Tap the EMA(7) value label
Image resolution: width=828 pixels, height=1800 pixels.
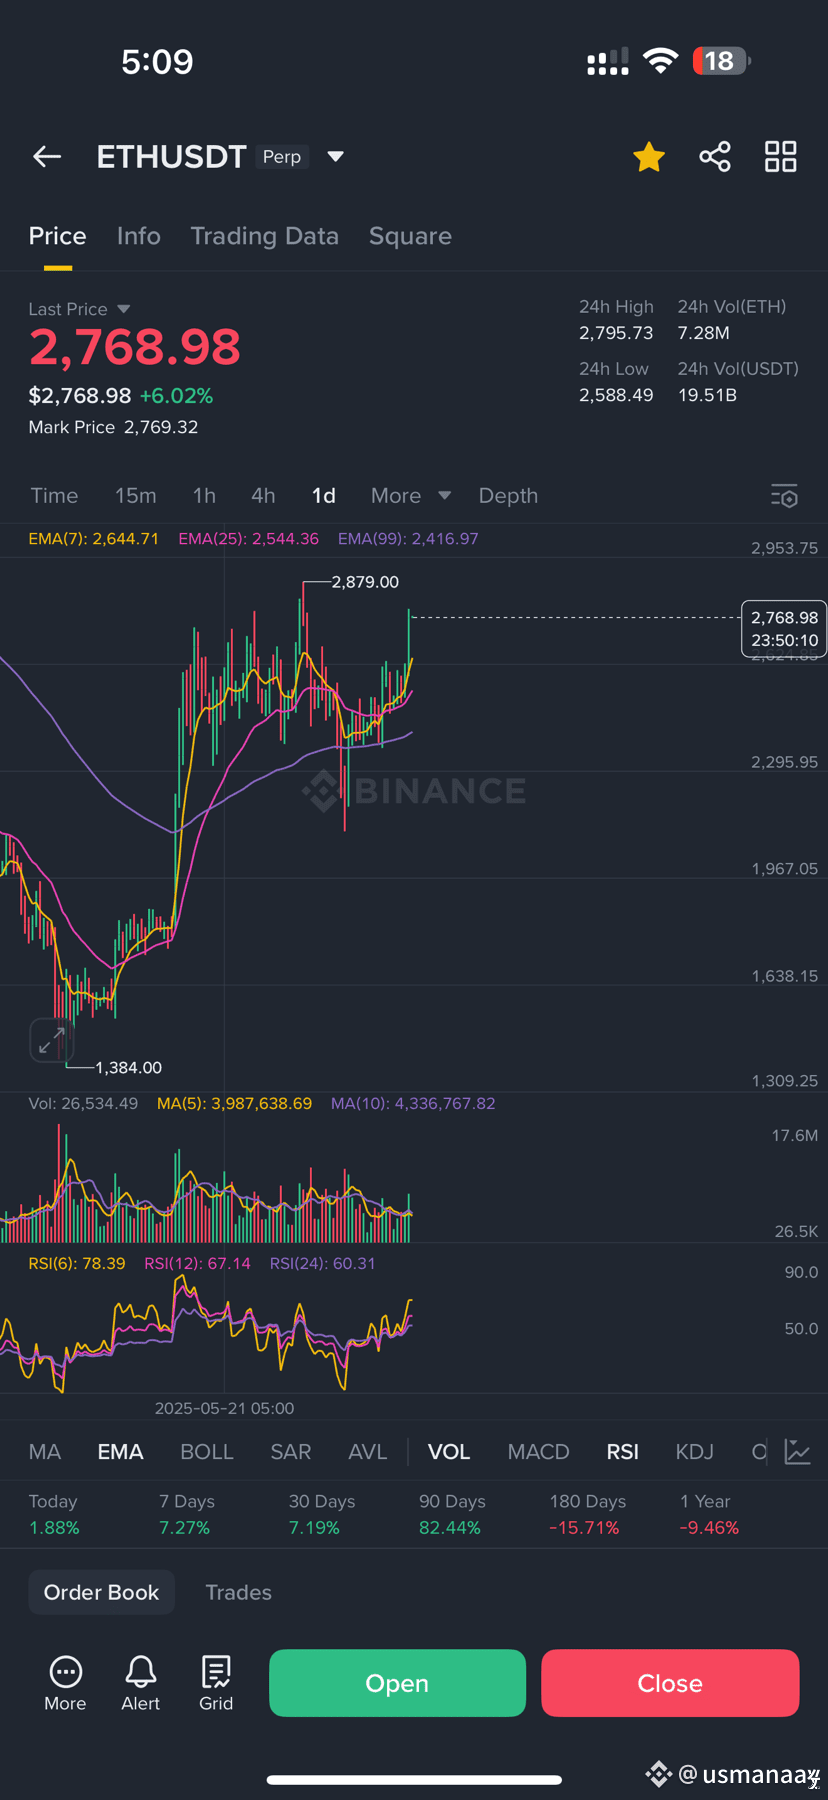pyautogui.click(x=93, y=539)
